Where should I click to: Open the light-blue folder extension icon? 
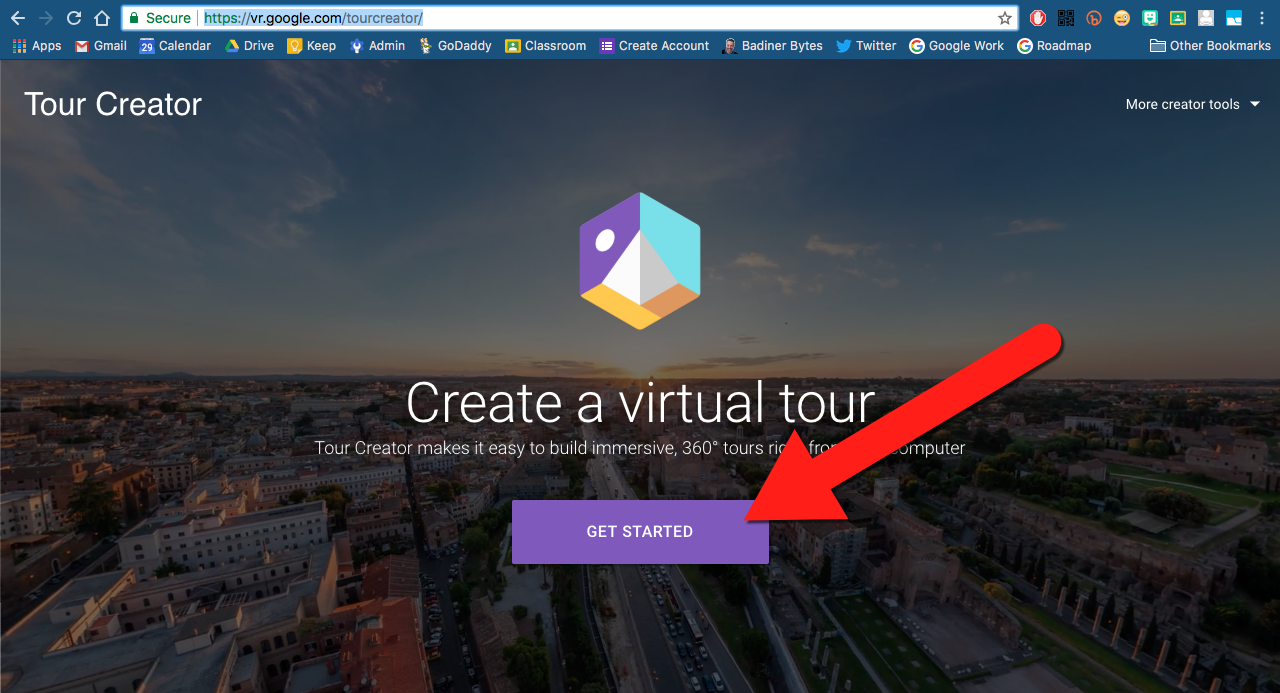[x=1234, y=18]
